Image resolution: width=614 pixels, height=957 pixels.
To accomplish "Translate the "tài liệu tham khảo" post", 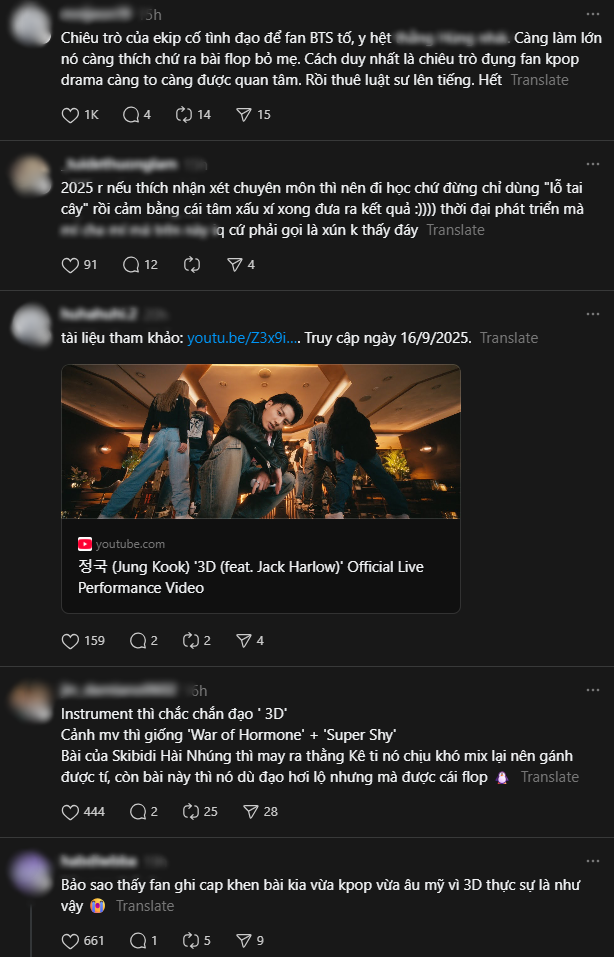I will (509, 338).
